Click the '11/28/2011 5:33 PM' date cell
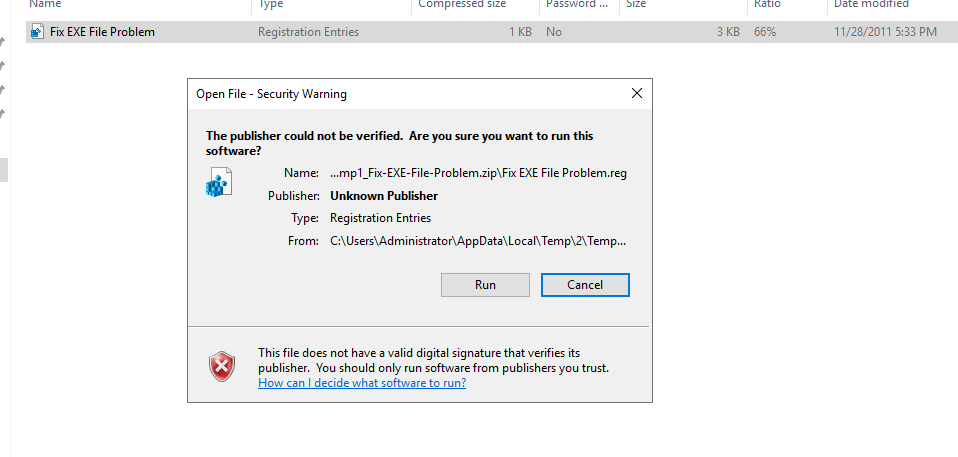 [x=885, y=32]
